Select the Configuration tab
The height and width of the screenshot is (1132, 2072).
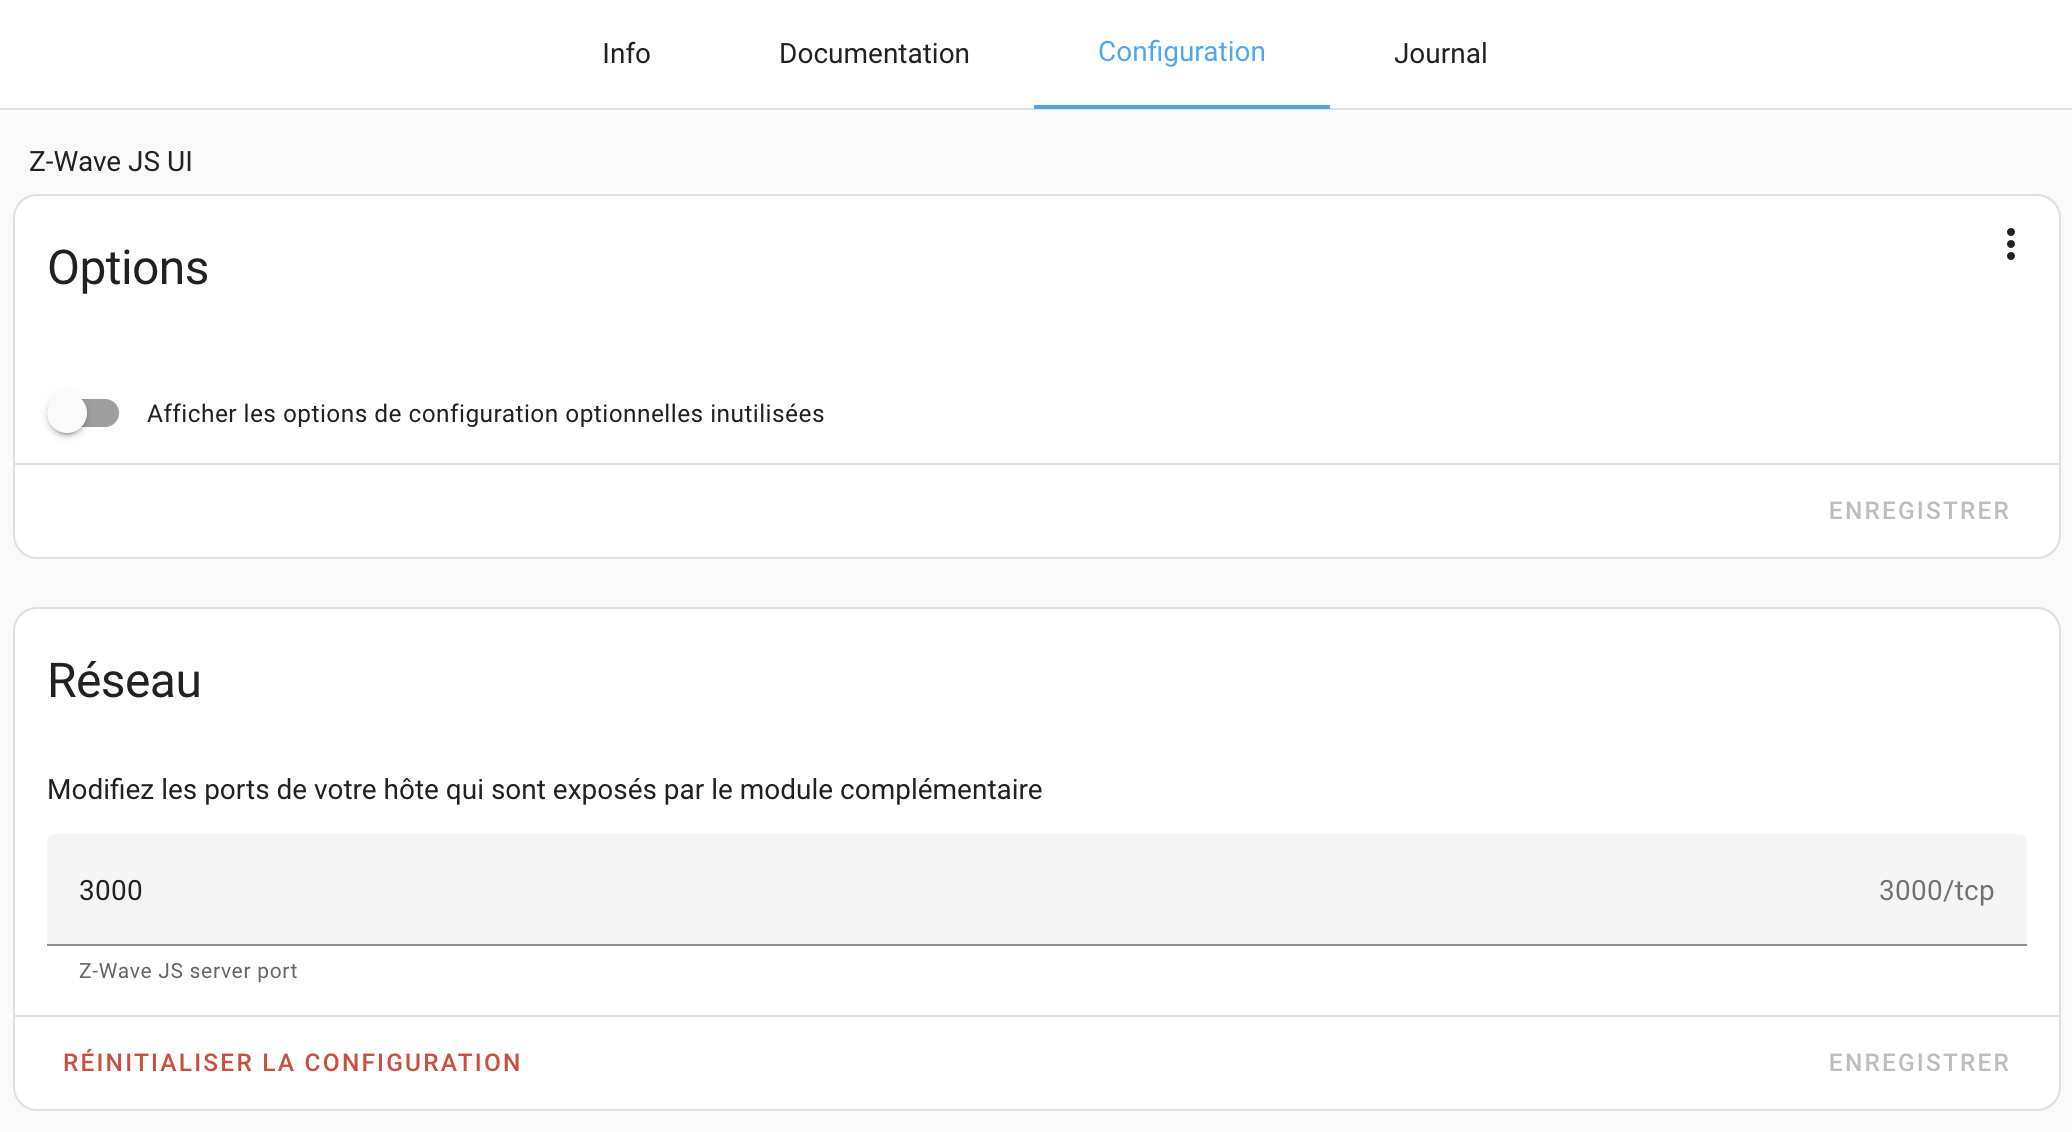1181,53
